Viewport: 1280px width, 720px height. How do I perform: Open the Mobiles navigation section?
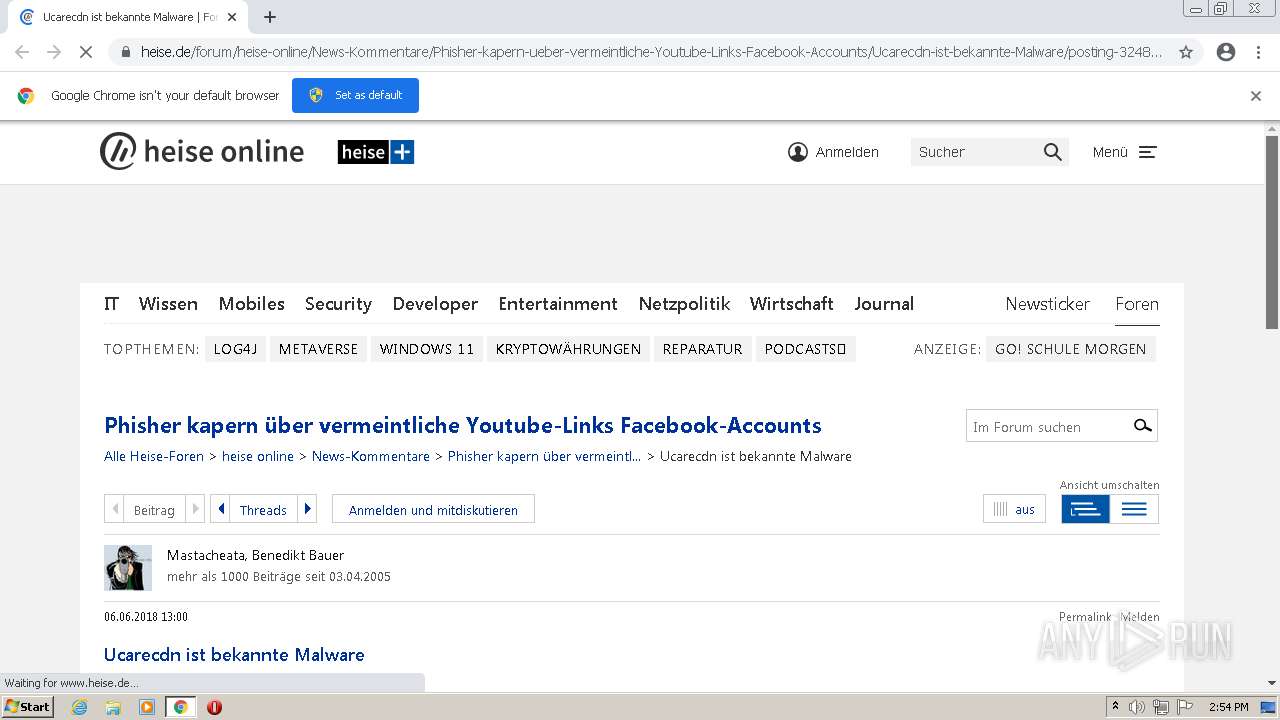[252, 304]
